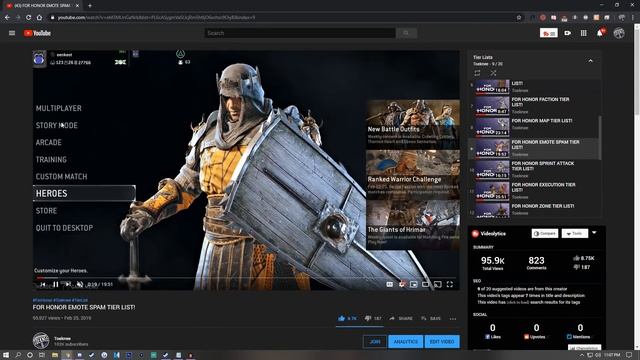
Task: Show hidden system tray icons
Action: [582, 355]
